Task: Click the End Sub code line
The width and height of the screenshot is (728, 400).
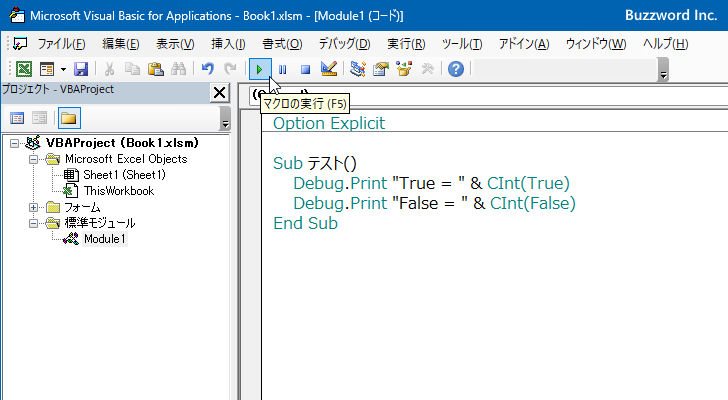Action: tap(305, 223)
